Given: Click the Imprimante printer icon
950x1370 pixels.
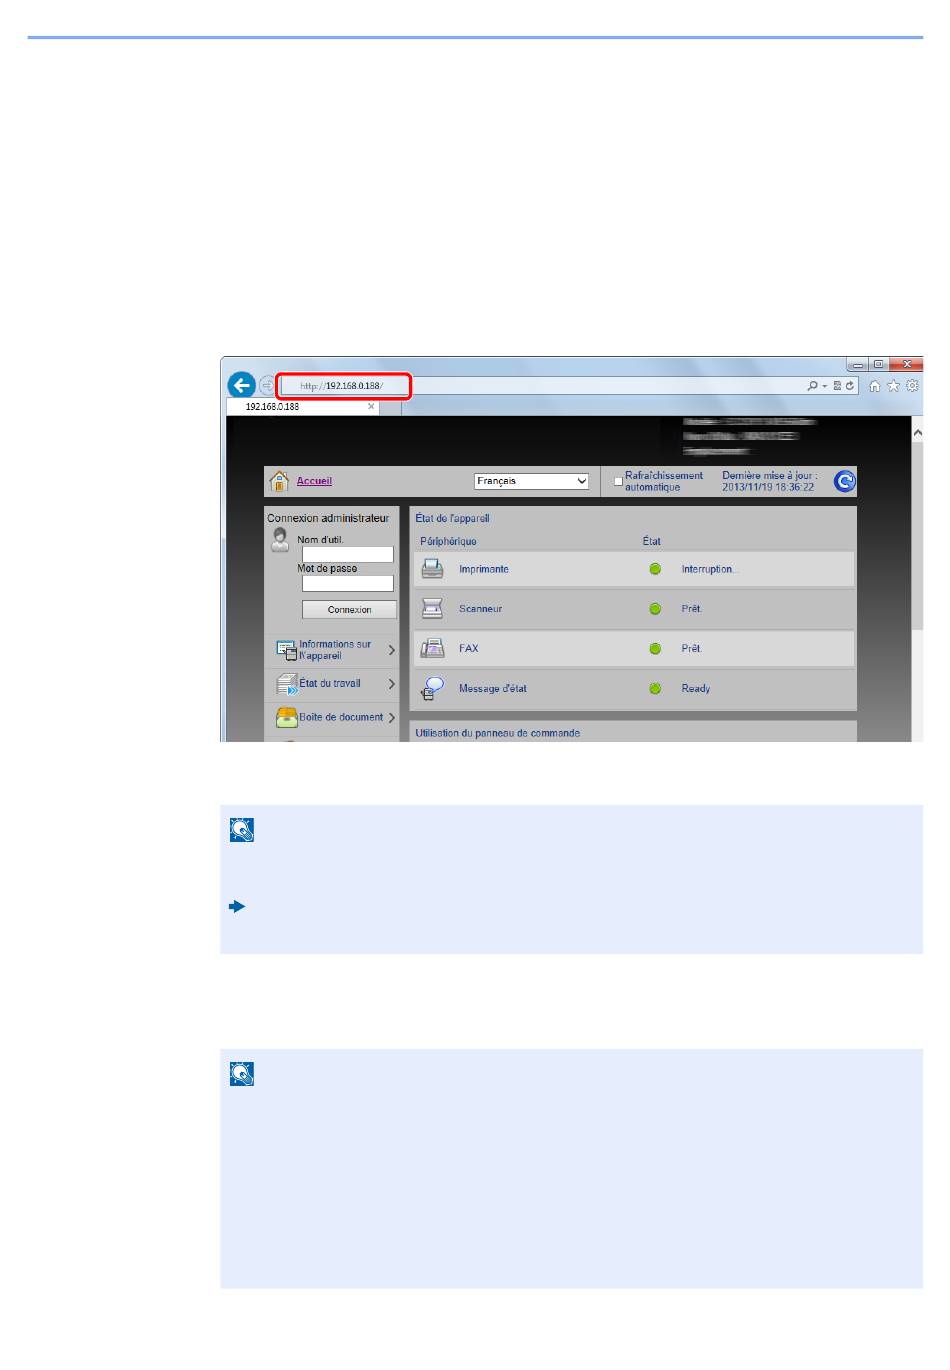Looking at the screenshot, I should [x=432, y=569].
